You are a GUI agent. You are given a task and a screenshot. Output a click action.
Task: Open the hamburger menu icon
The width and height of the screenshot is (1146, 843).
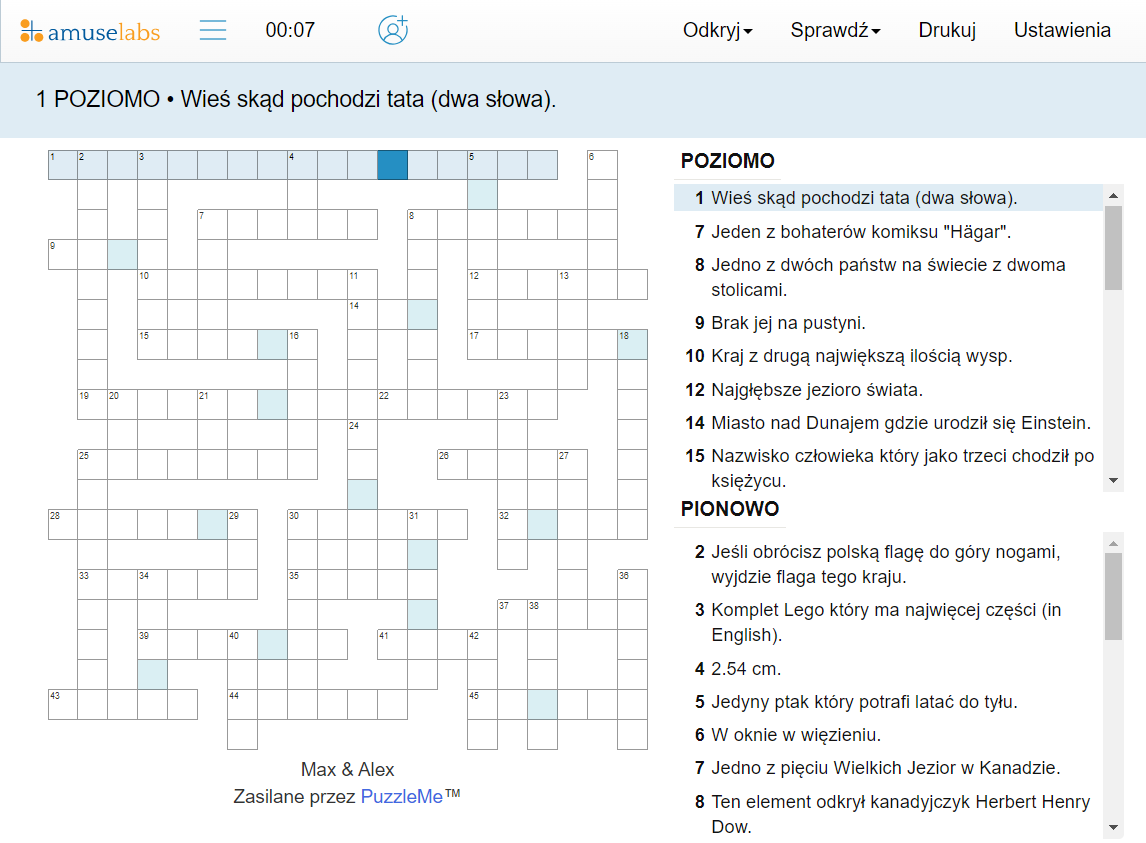point(212,30)
